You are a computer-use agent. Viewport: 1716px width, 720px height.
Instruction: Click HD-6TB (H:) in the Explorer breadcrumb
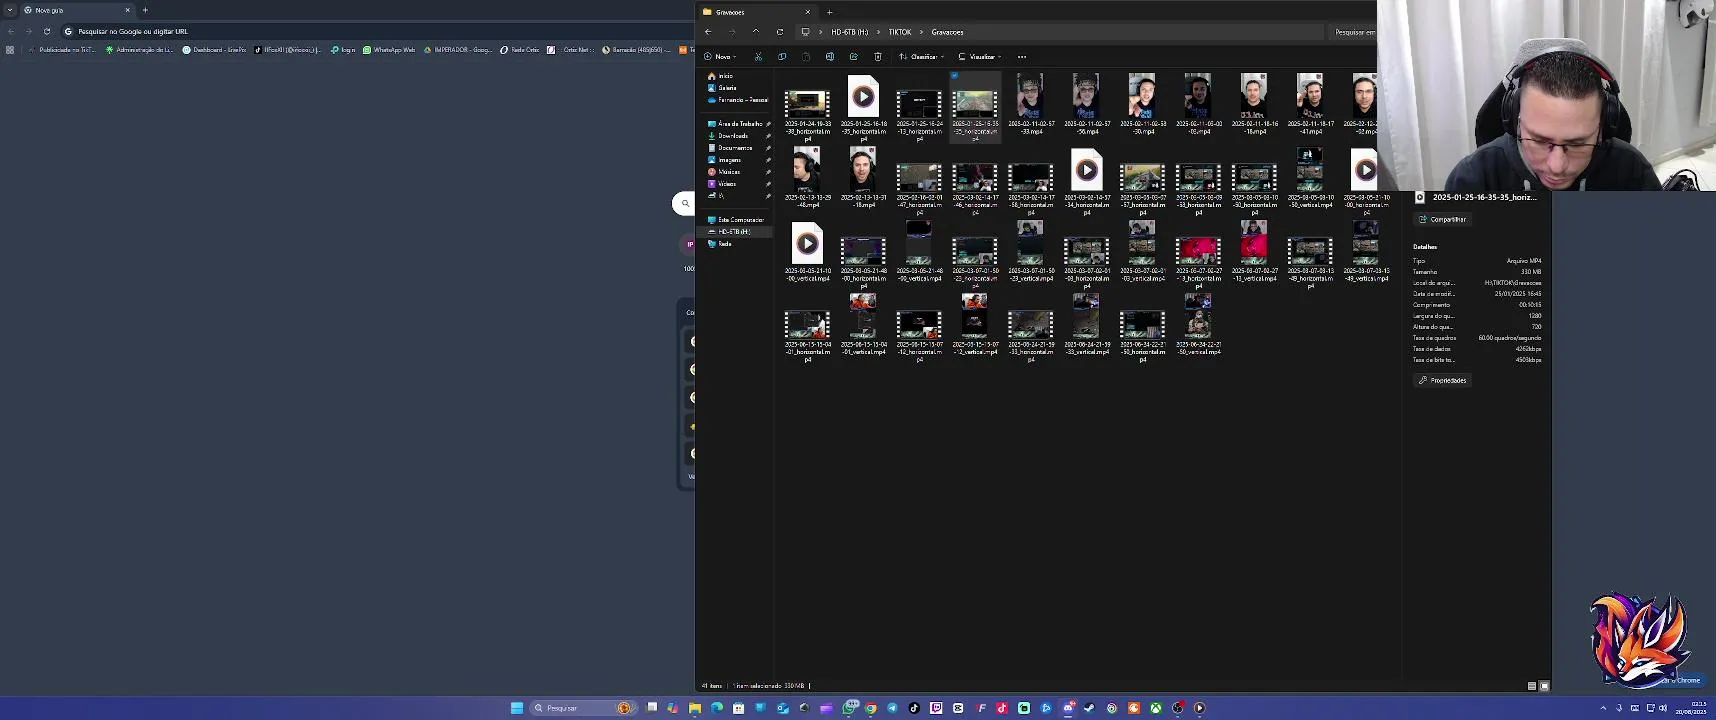[850, 32]
